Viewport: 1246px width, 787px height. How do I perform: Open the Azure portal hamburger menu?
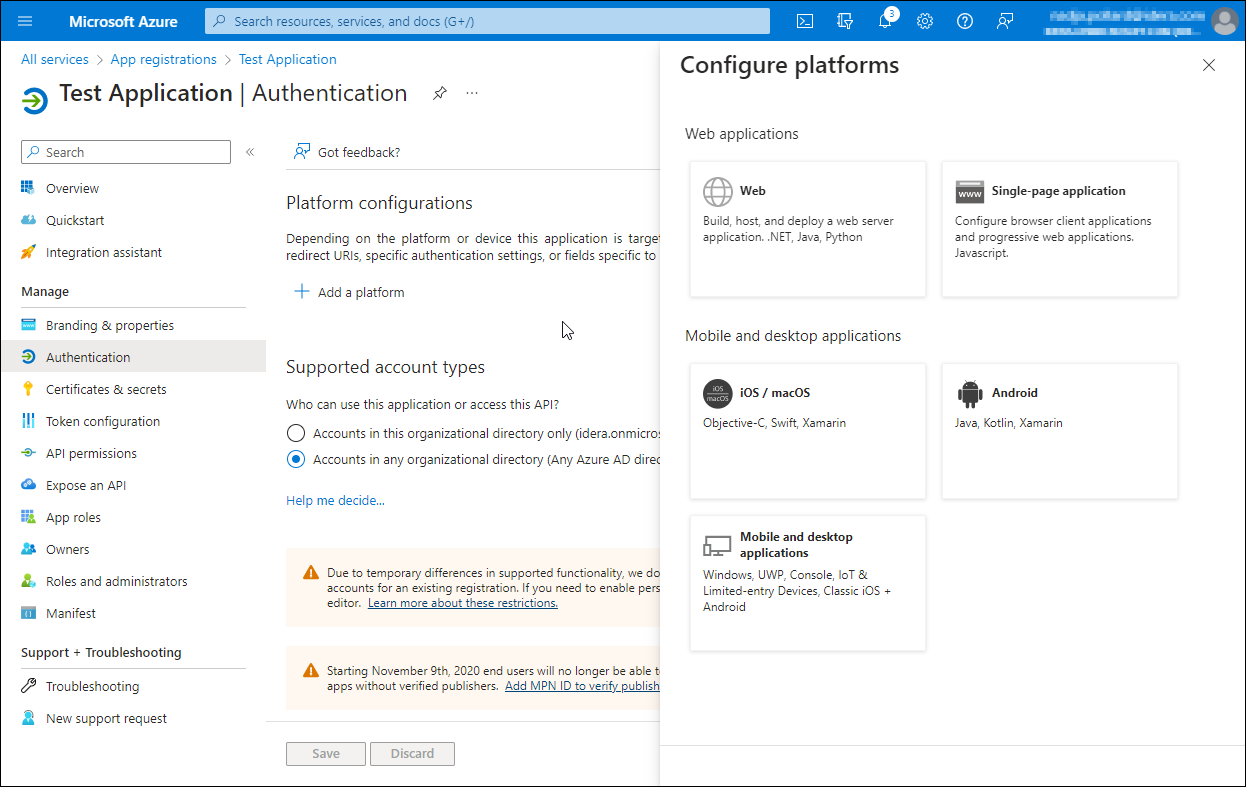(x=25, y=21)
